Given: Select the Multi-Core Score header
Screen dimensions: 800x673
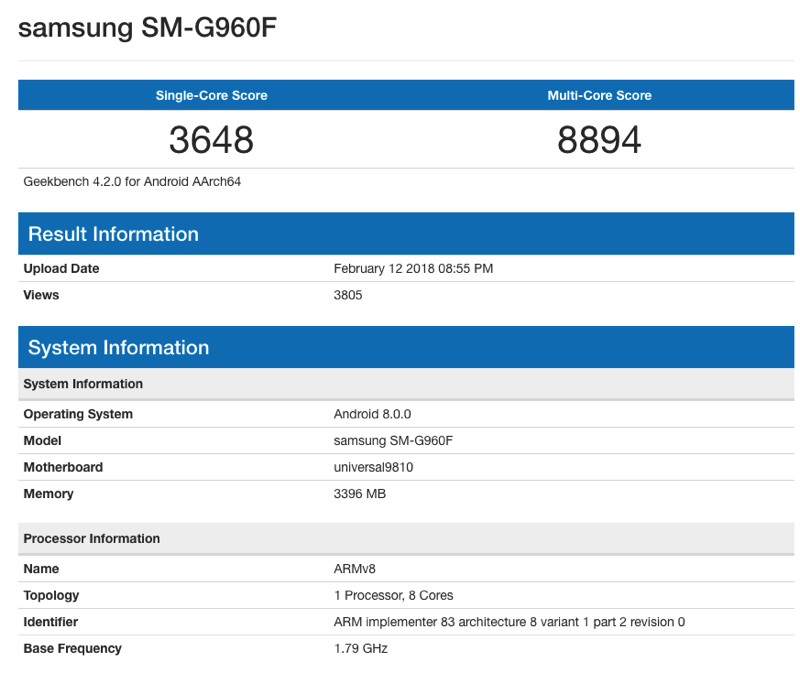Looking at the screenshot, I should pos(599,95).
